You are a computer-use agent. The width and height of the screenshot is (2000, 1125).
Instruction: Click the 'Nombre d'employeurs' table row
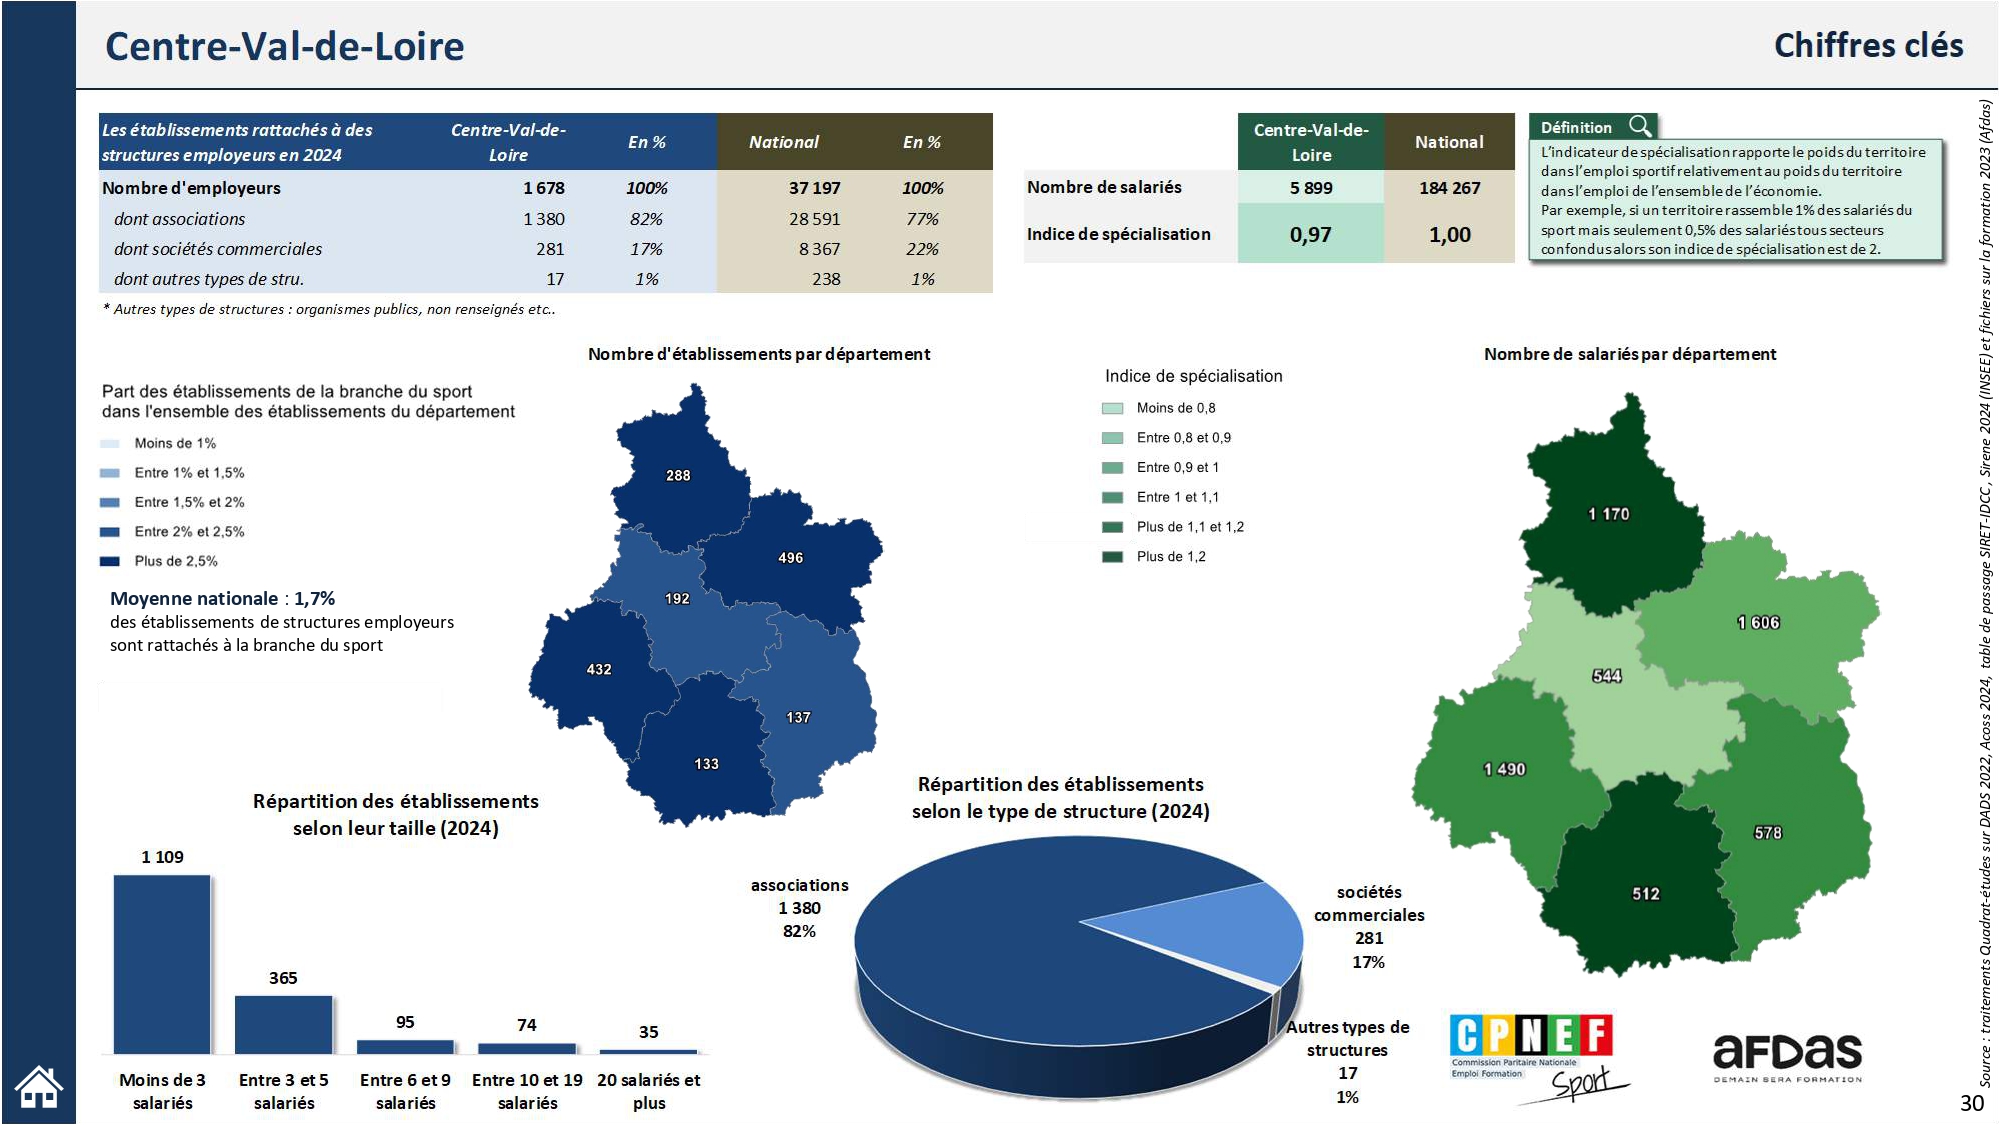(x=191, y=188)
